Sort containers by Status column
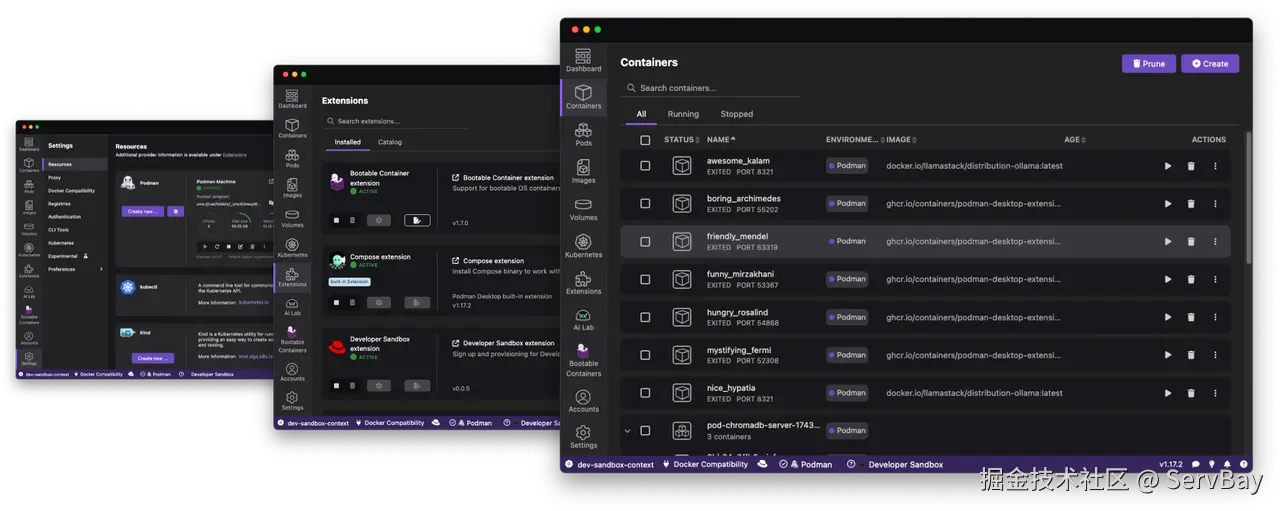The image size is (1280, 511). (x=681, y=140)
